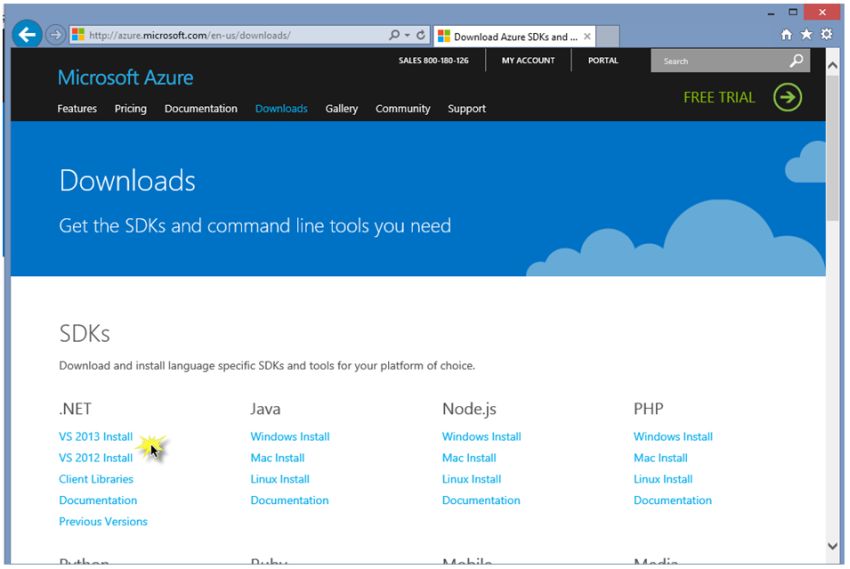Image resolution: width=850 pixels, height=569 pixels.
Task: Click the PHP column heading
Action: [648, 409]
